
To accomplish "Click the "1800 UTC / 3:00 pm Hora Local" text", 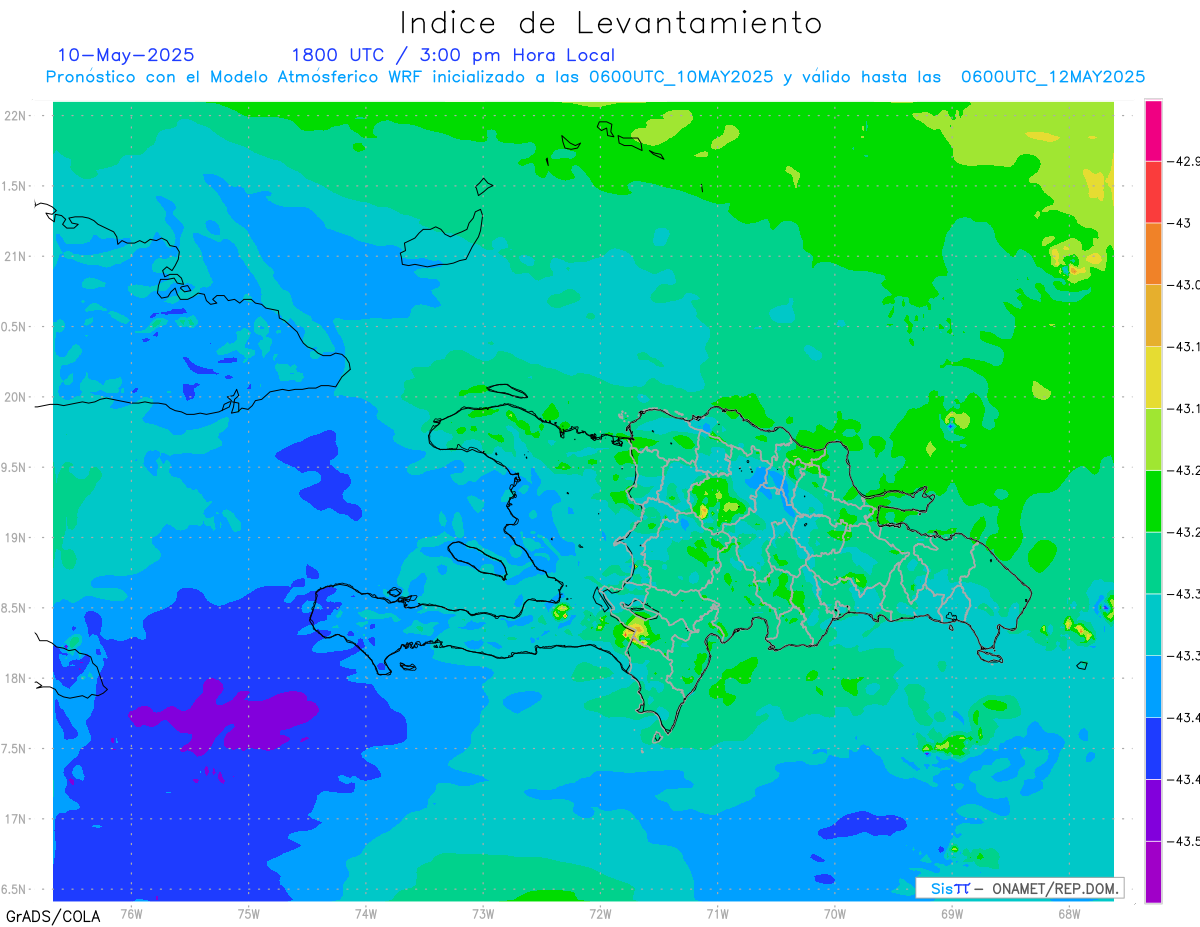I will (453, 55).
